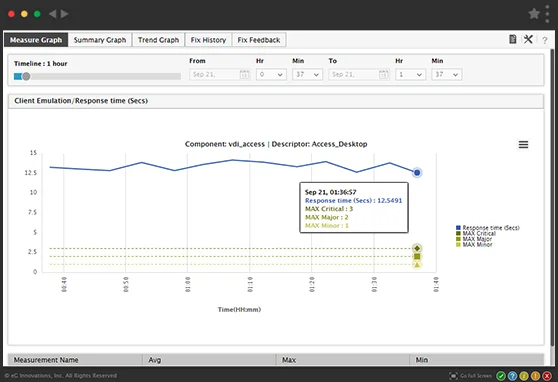Toggle MAX Critical legend series
The width and height of the screenshot is (558, 382).
click(x=476, y=233)
